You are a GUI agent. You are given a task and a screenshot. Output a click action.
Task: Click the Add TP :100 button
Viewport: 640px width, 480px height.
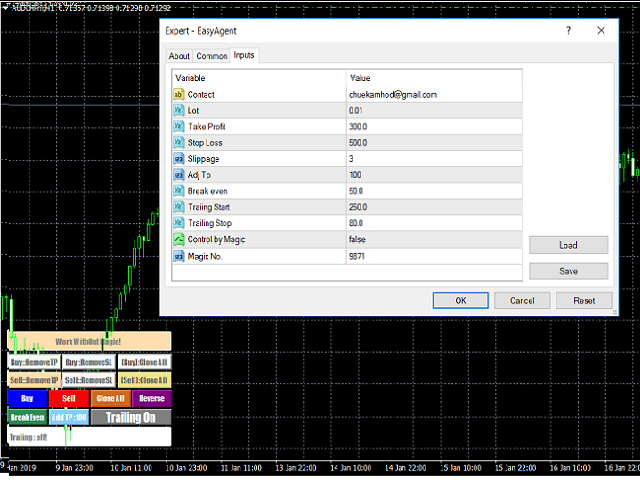pos(69,417)
